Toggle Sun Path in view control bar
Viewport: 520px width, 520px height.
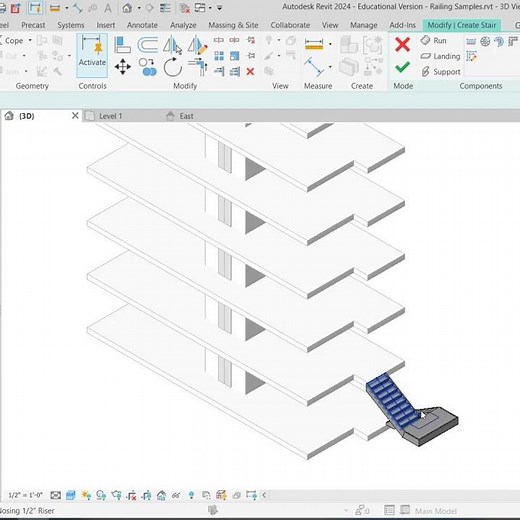(86, 495)
